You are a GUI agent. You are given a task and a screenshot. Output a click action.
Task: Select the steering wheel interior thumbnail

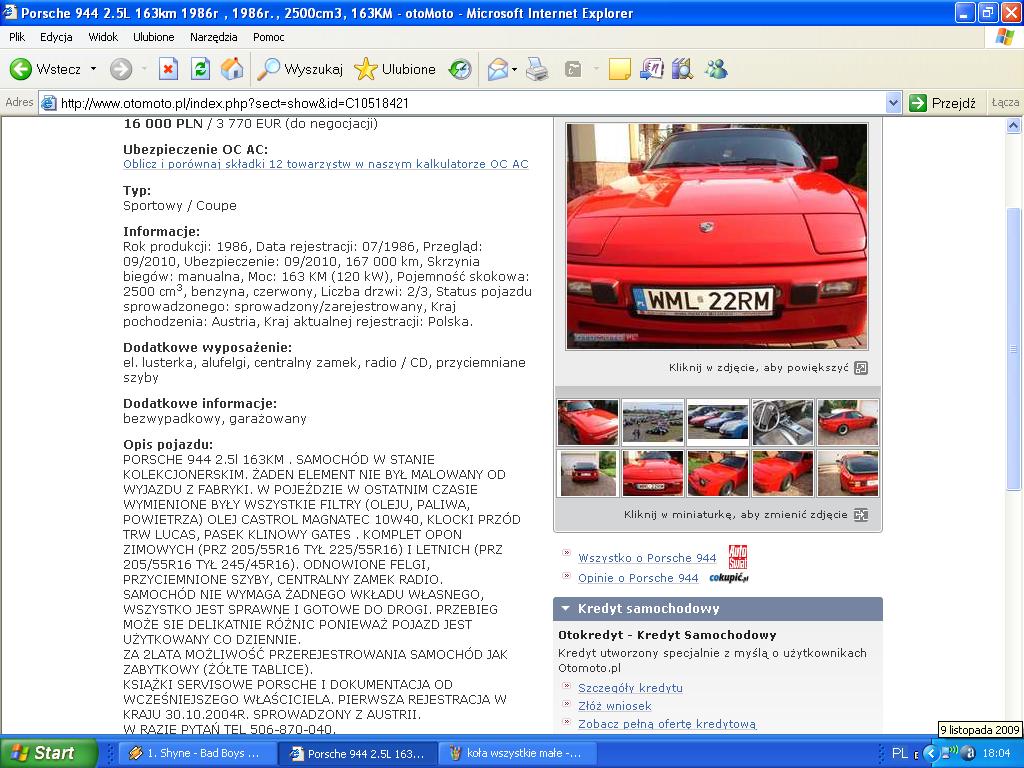(782, 421)
